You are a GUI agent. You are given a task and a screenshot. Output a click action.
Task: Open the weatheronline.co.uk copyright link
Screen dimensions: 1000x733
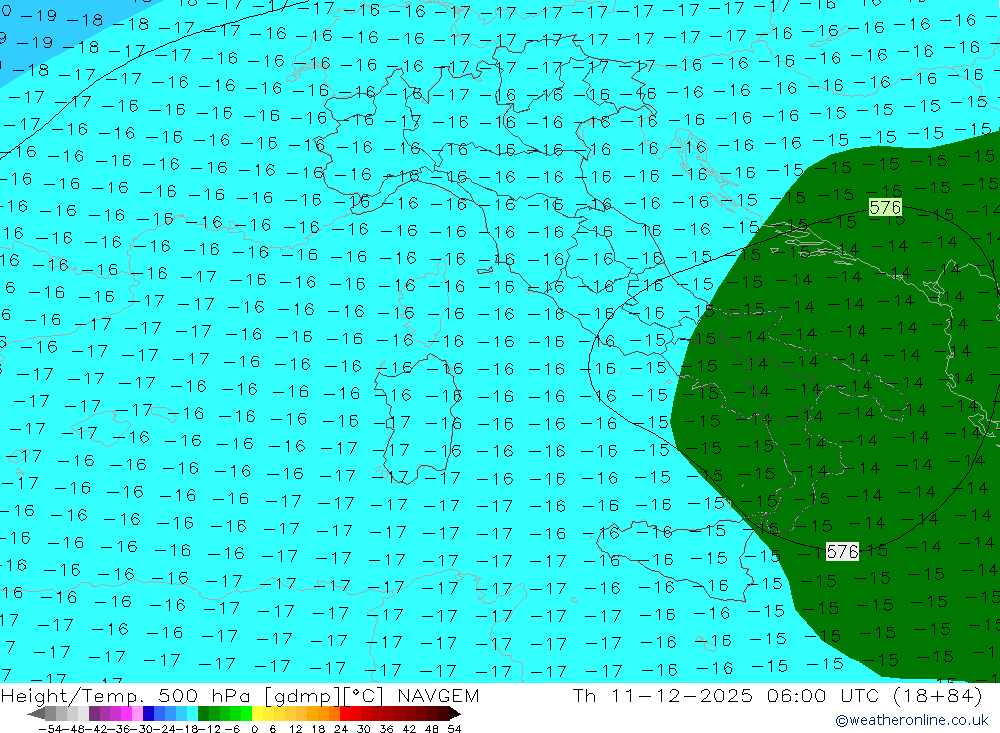pyautogui.click(x=911, y=720)
